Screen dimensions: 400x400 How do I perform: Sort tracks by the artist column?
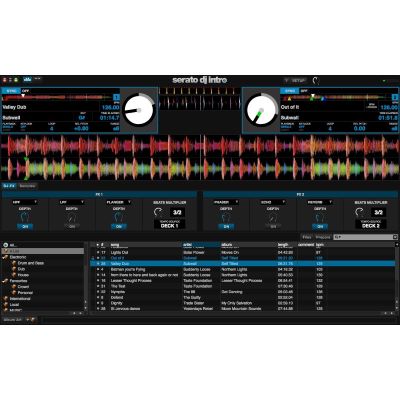[x=201, y=245]
